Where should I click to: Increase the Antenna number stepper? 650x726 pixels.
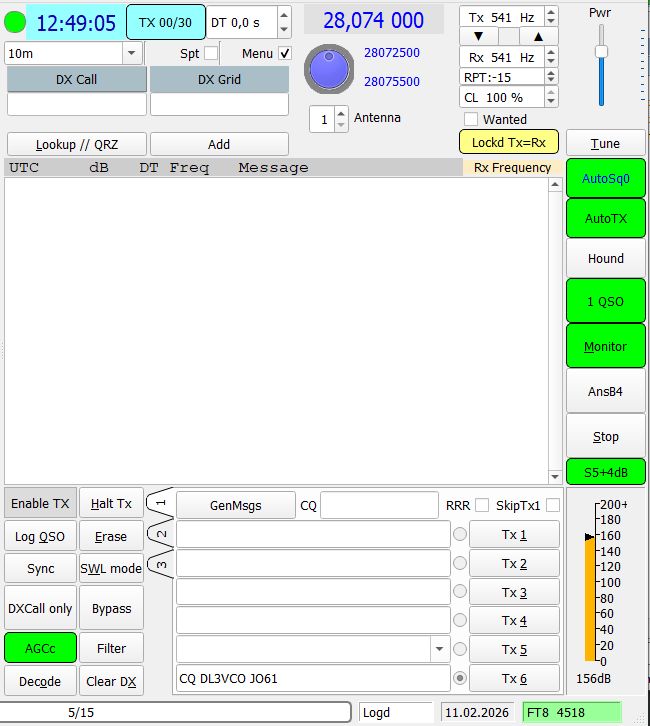click(342, 113)
